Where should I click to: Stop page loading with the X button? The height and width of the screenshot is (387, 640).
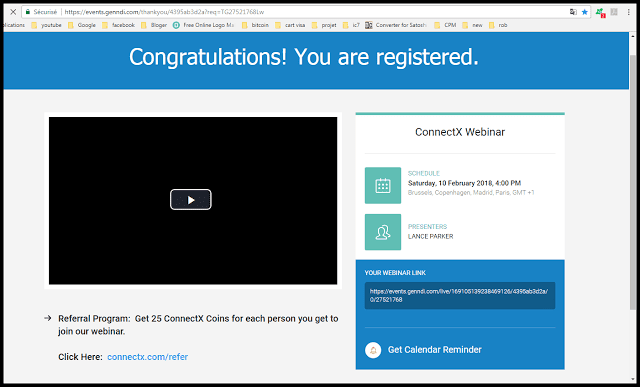click(13, 12)
